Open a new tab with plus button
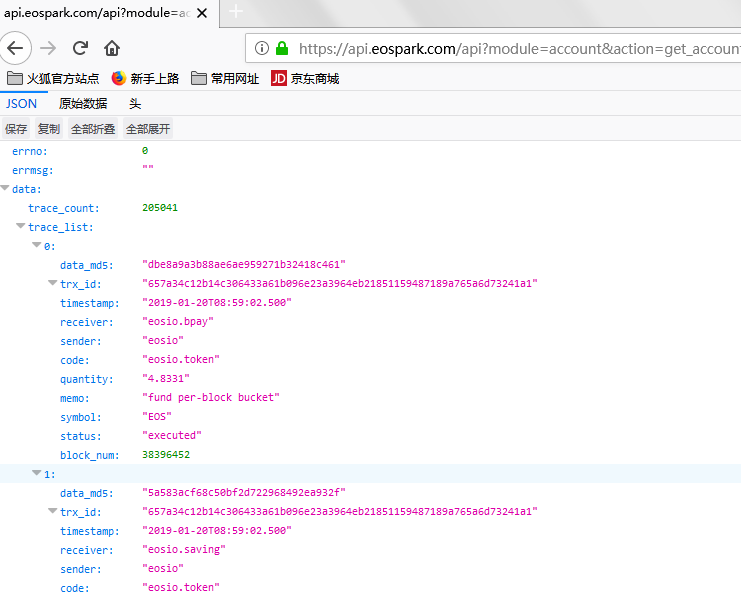Screen dimensions: 741x601 pyautogui.click(x=236, y=11)
